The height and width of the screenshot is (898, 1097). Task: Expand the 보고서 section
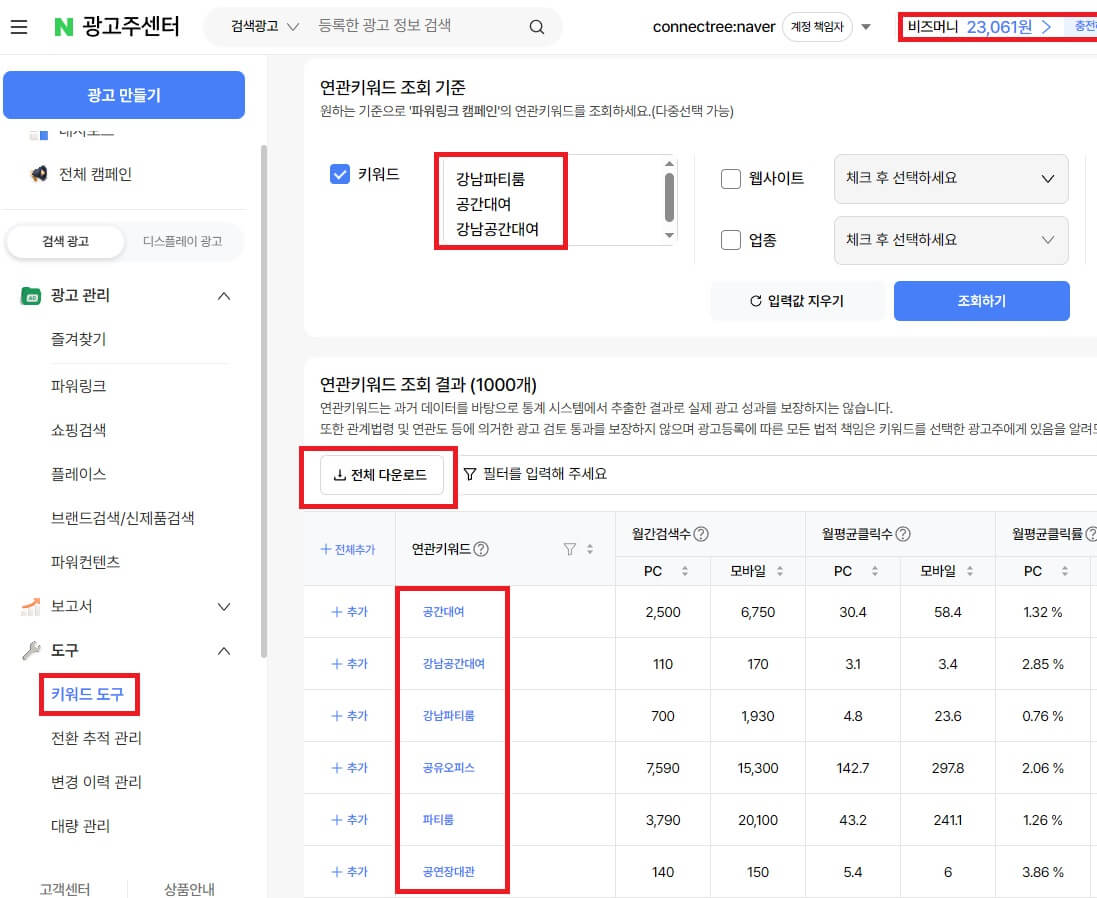click(x=224, y=606)
